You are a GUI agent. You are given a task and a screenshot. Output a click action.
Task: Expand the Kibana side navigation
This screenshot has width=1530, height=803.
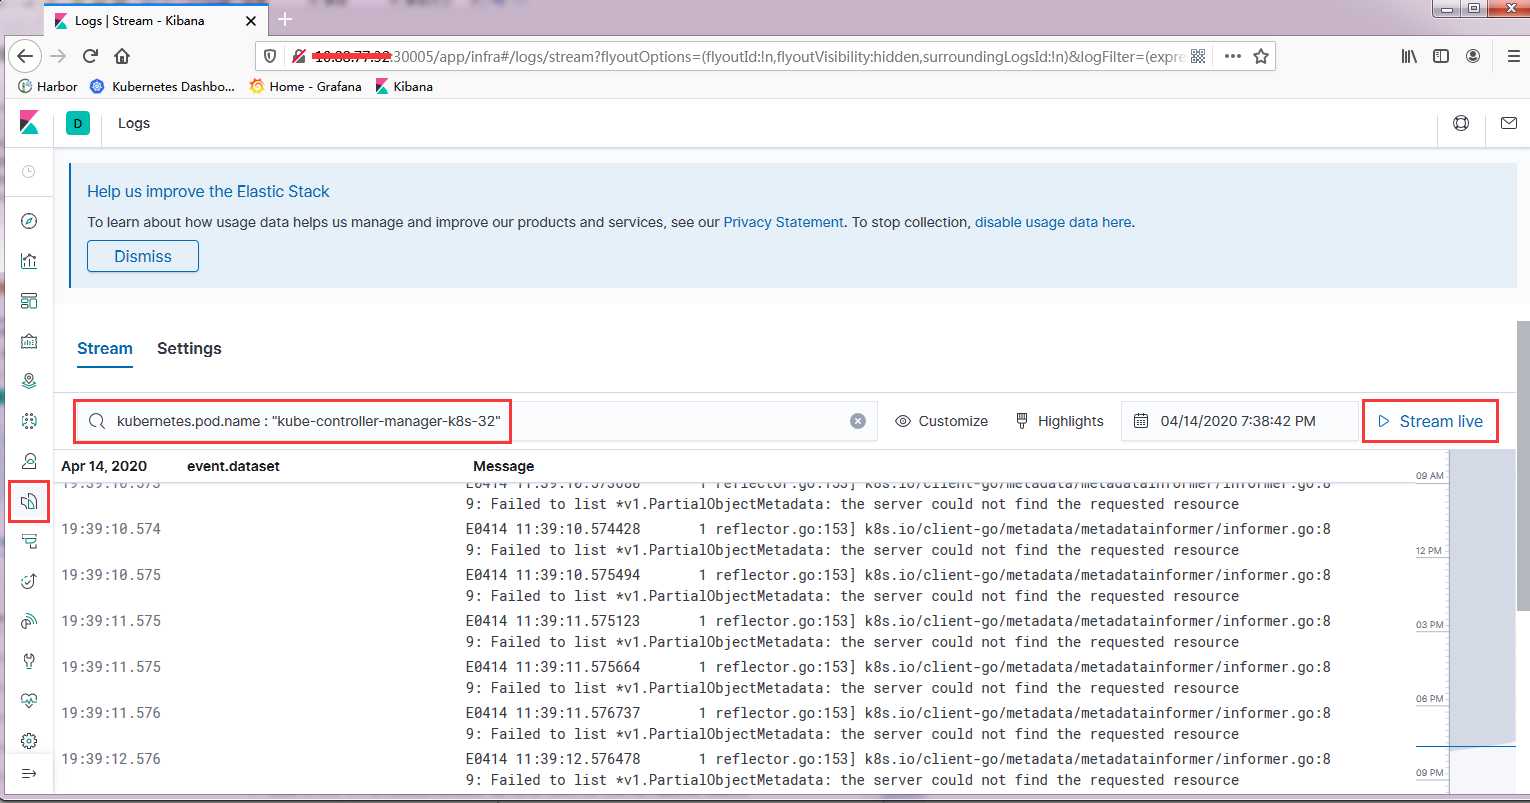(x=29, y=773)
